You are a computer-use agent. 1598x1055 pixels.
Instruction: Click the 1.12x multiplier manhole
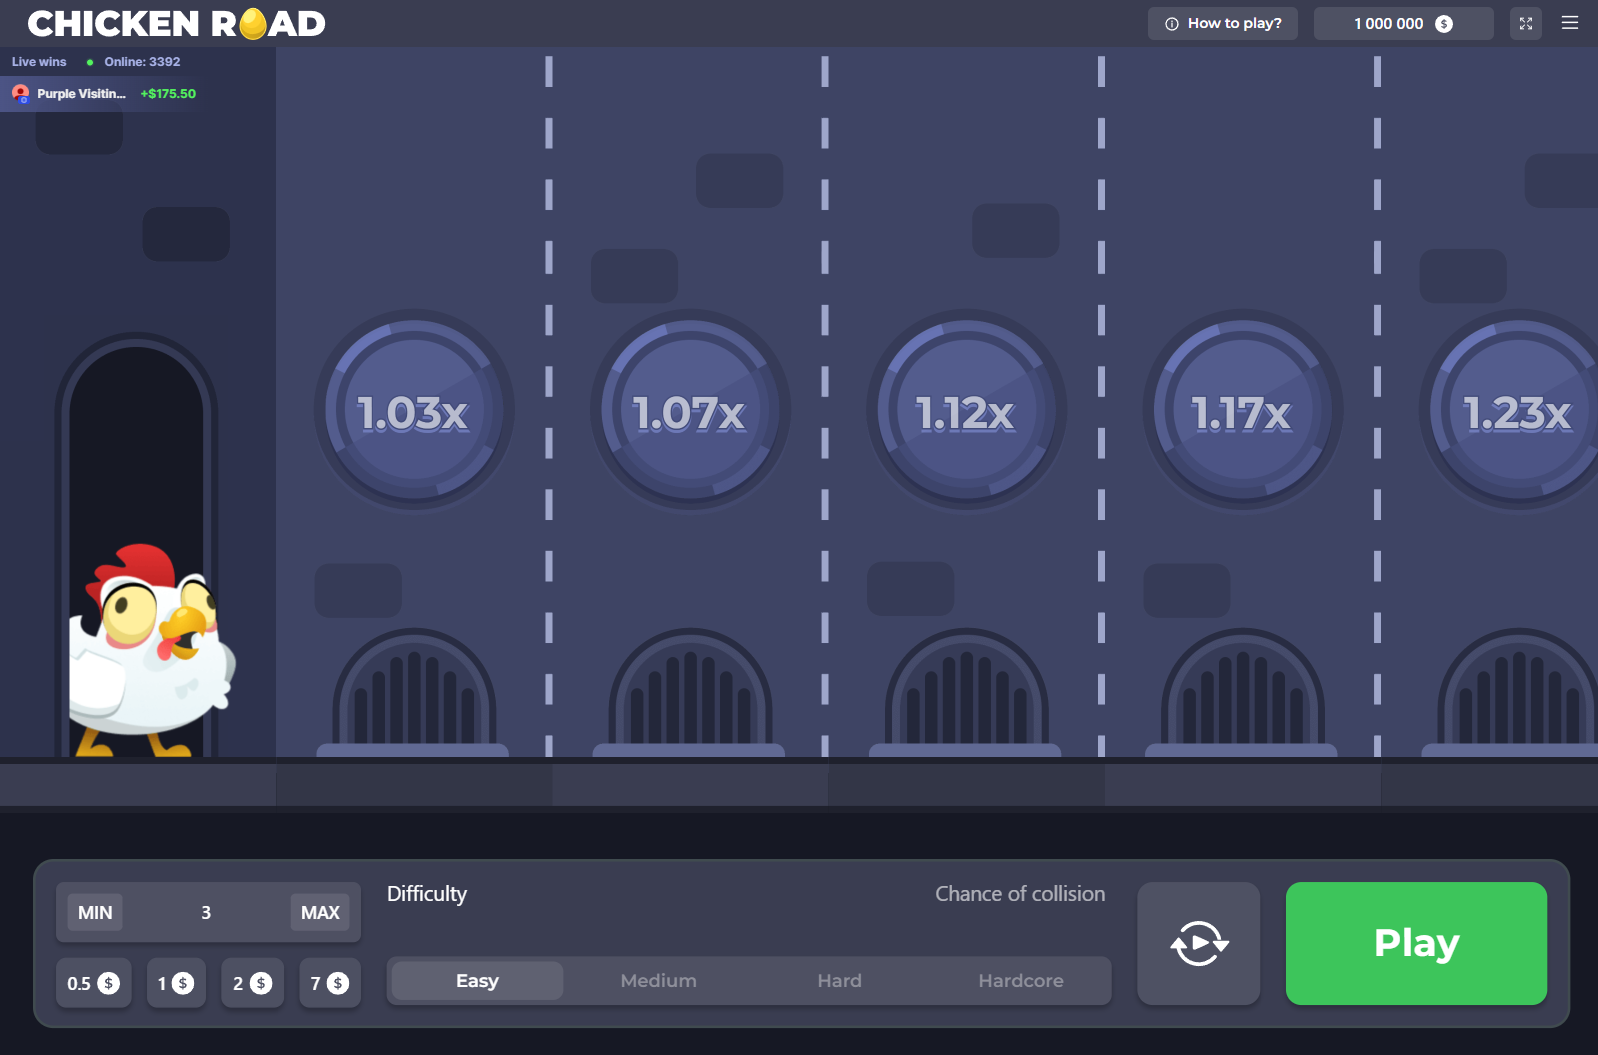(965, 411)
